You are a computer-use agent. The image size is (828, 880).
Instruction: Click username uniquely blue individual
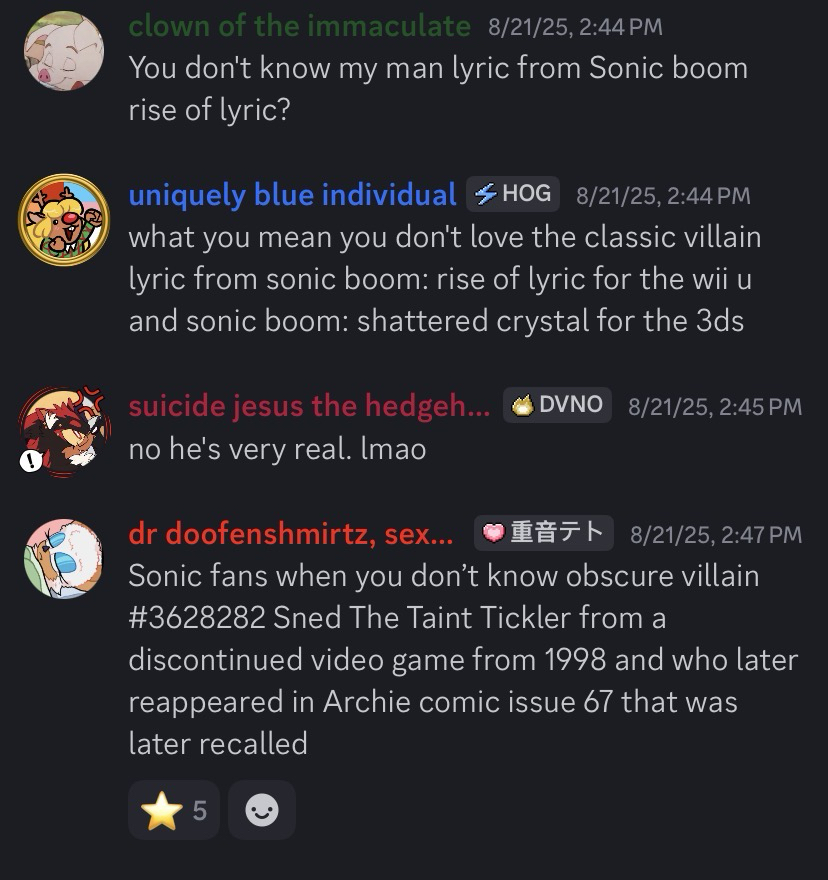[292, 194]
